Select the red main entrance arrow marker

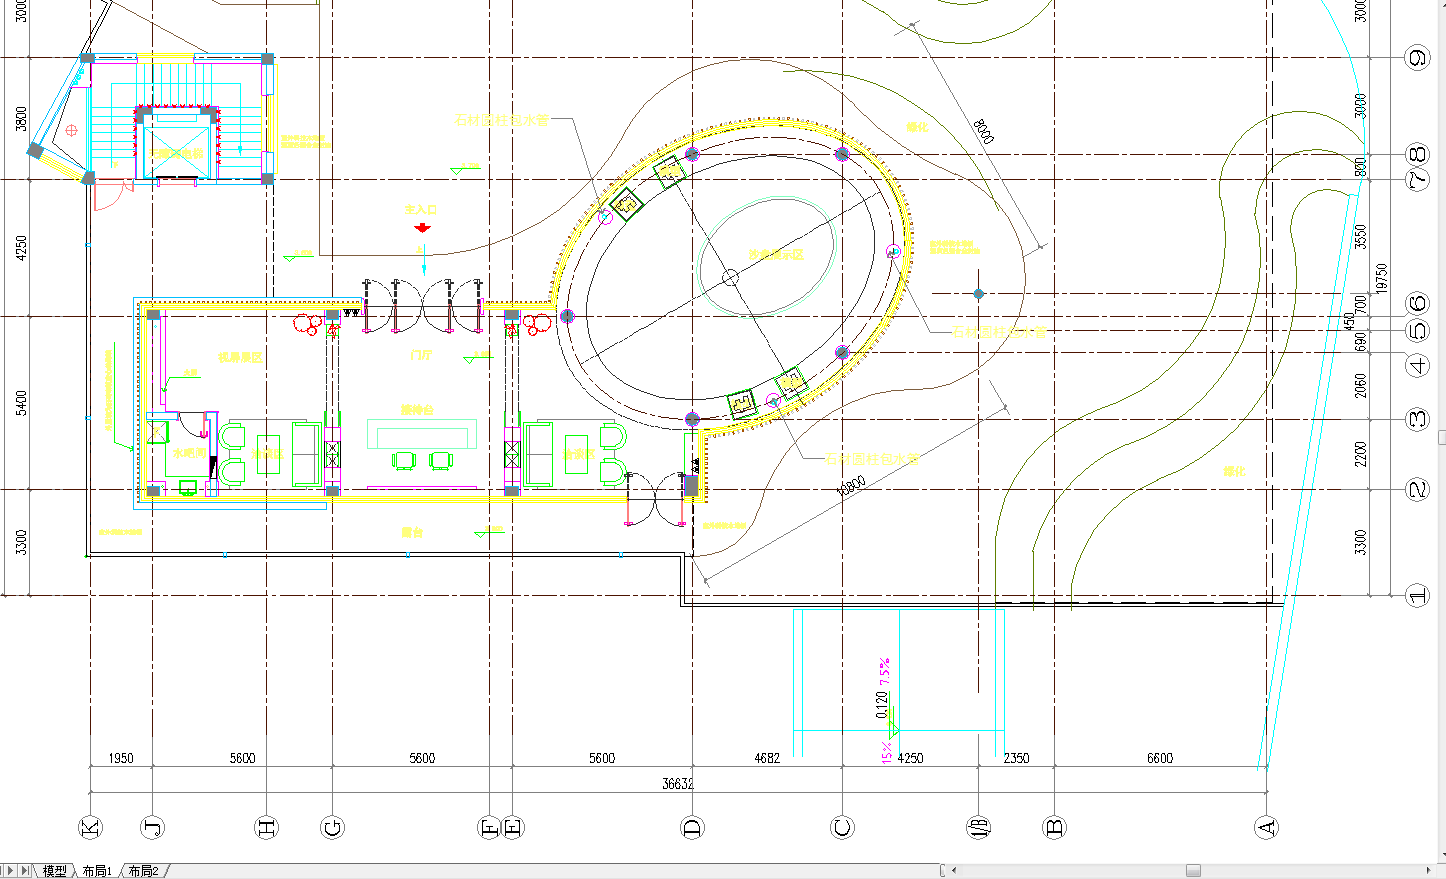pyautogui.click(x=422, y=228)
